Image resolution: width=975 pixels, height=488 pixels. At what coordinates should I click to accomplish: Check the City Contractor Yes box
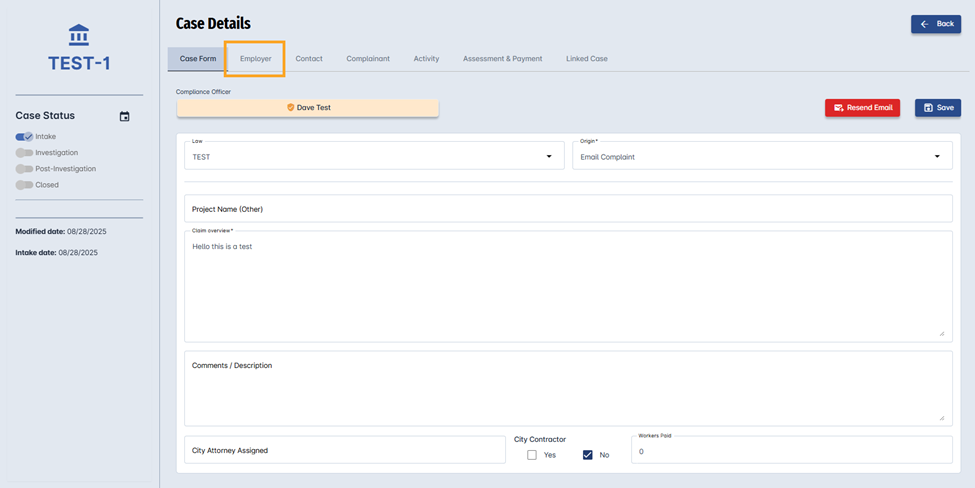(x=532, y=455)
